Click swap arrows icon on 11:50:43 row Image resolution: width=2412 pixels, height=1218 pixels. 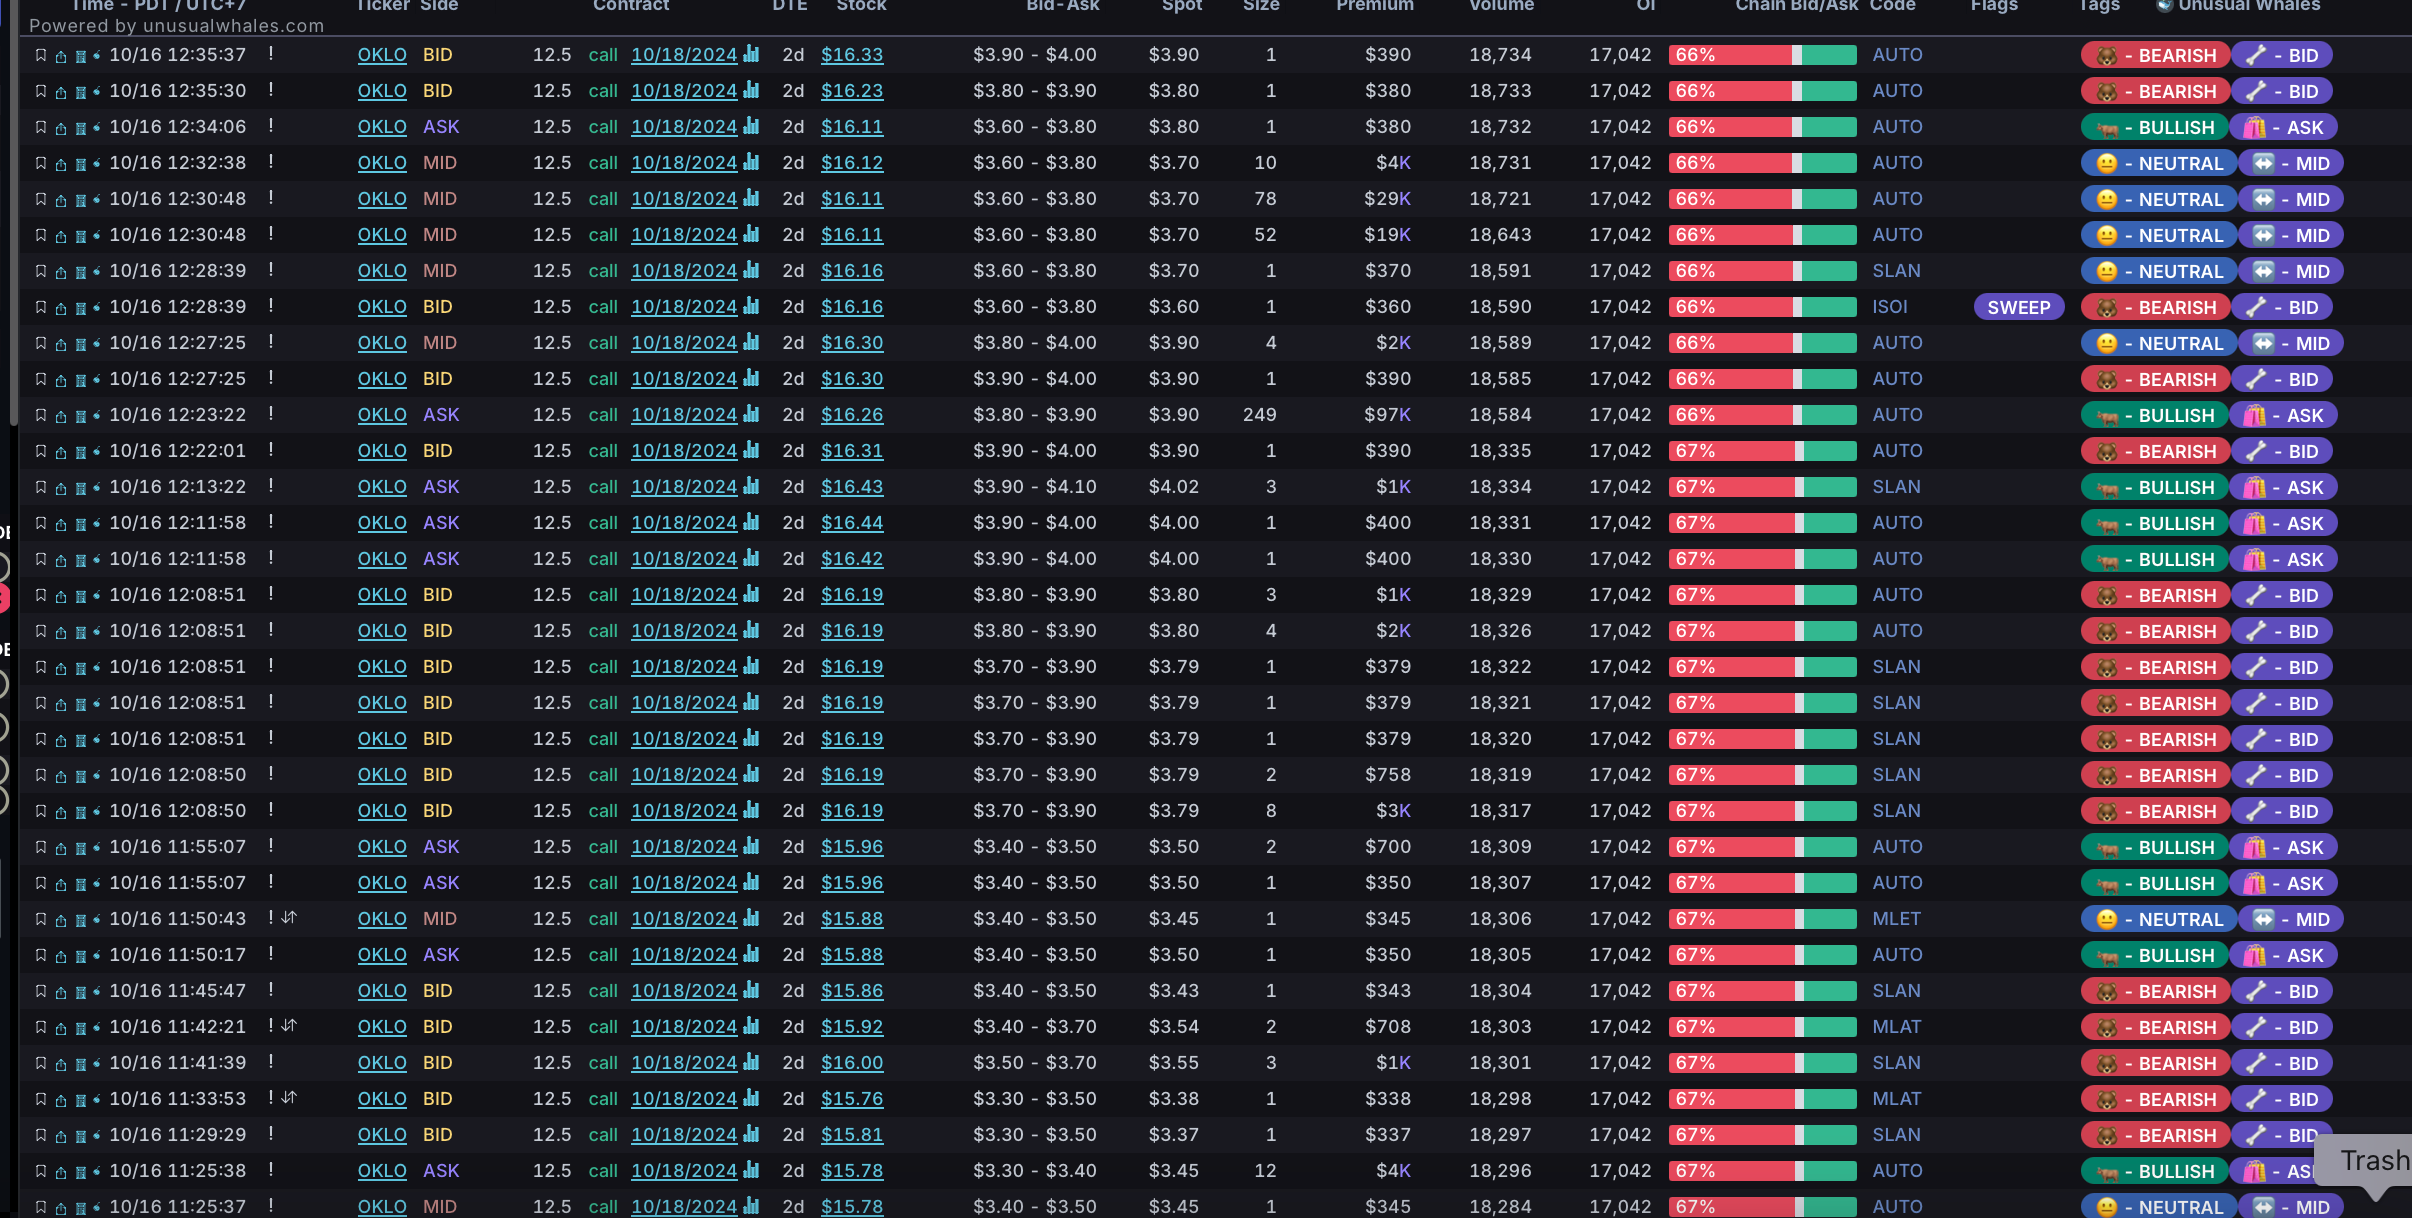point(290,918)
